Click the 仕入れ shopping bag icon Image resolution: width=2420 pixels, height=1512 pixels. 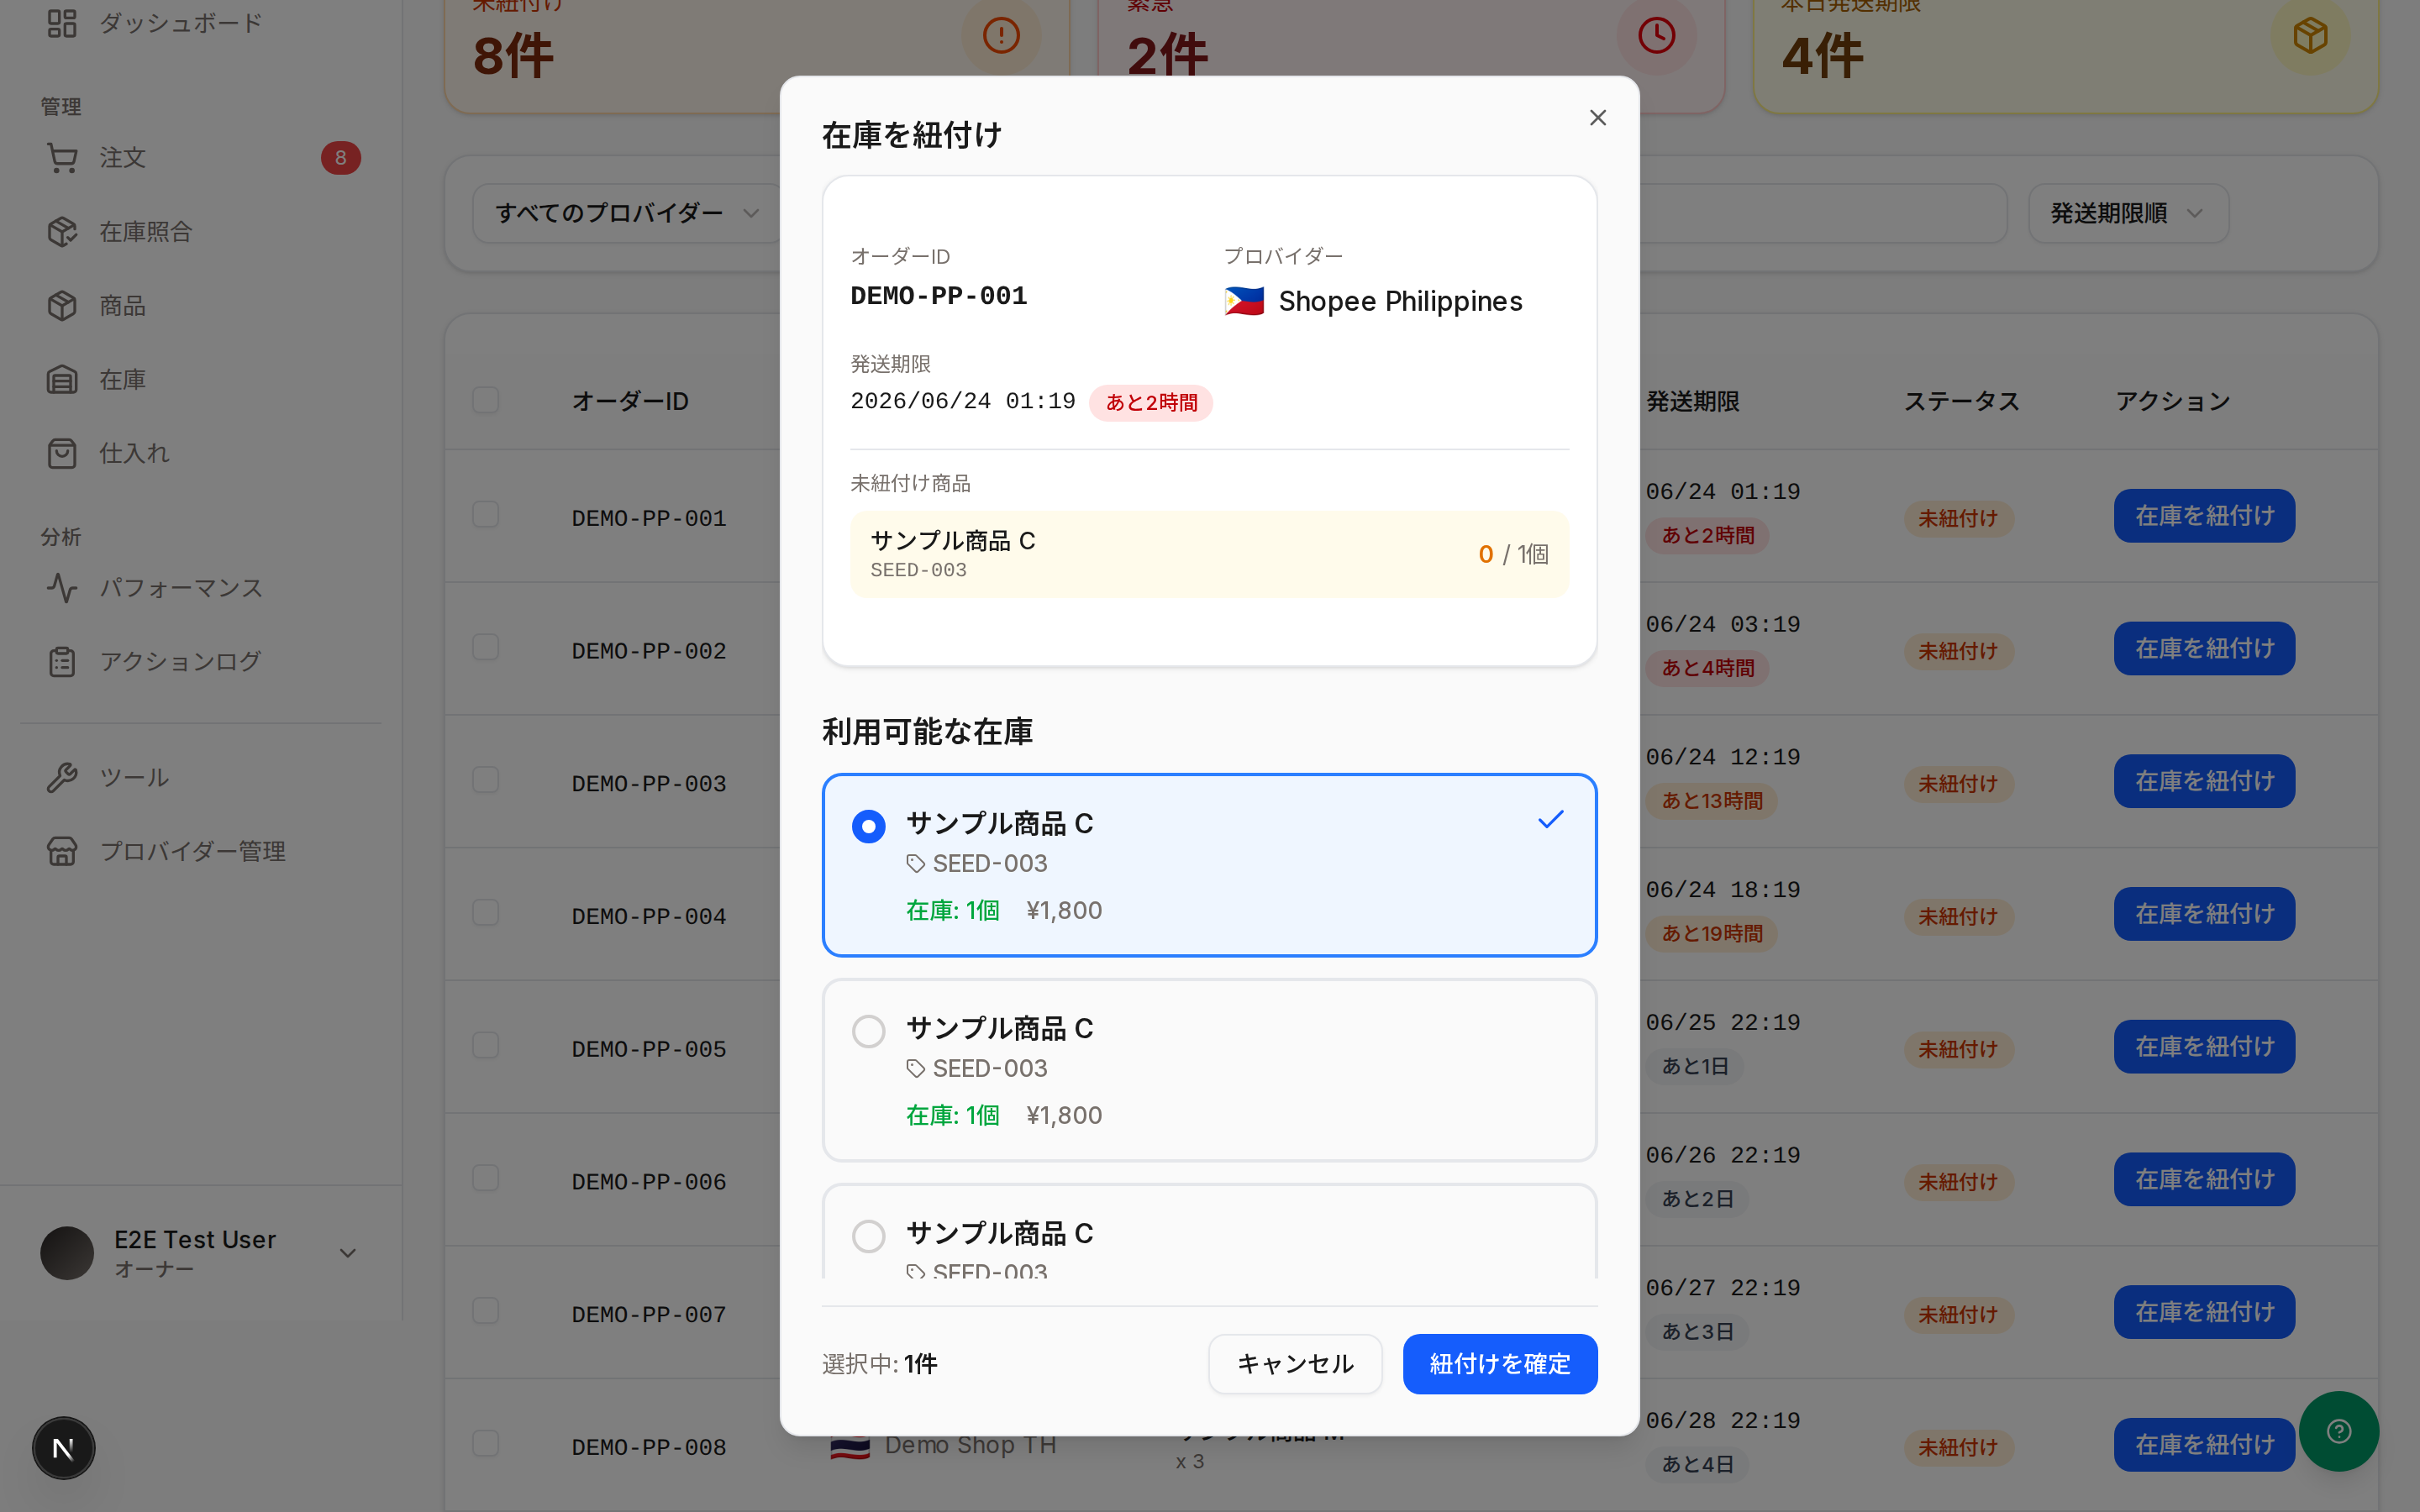click(x=62, y=453)
